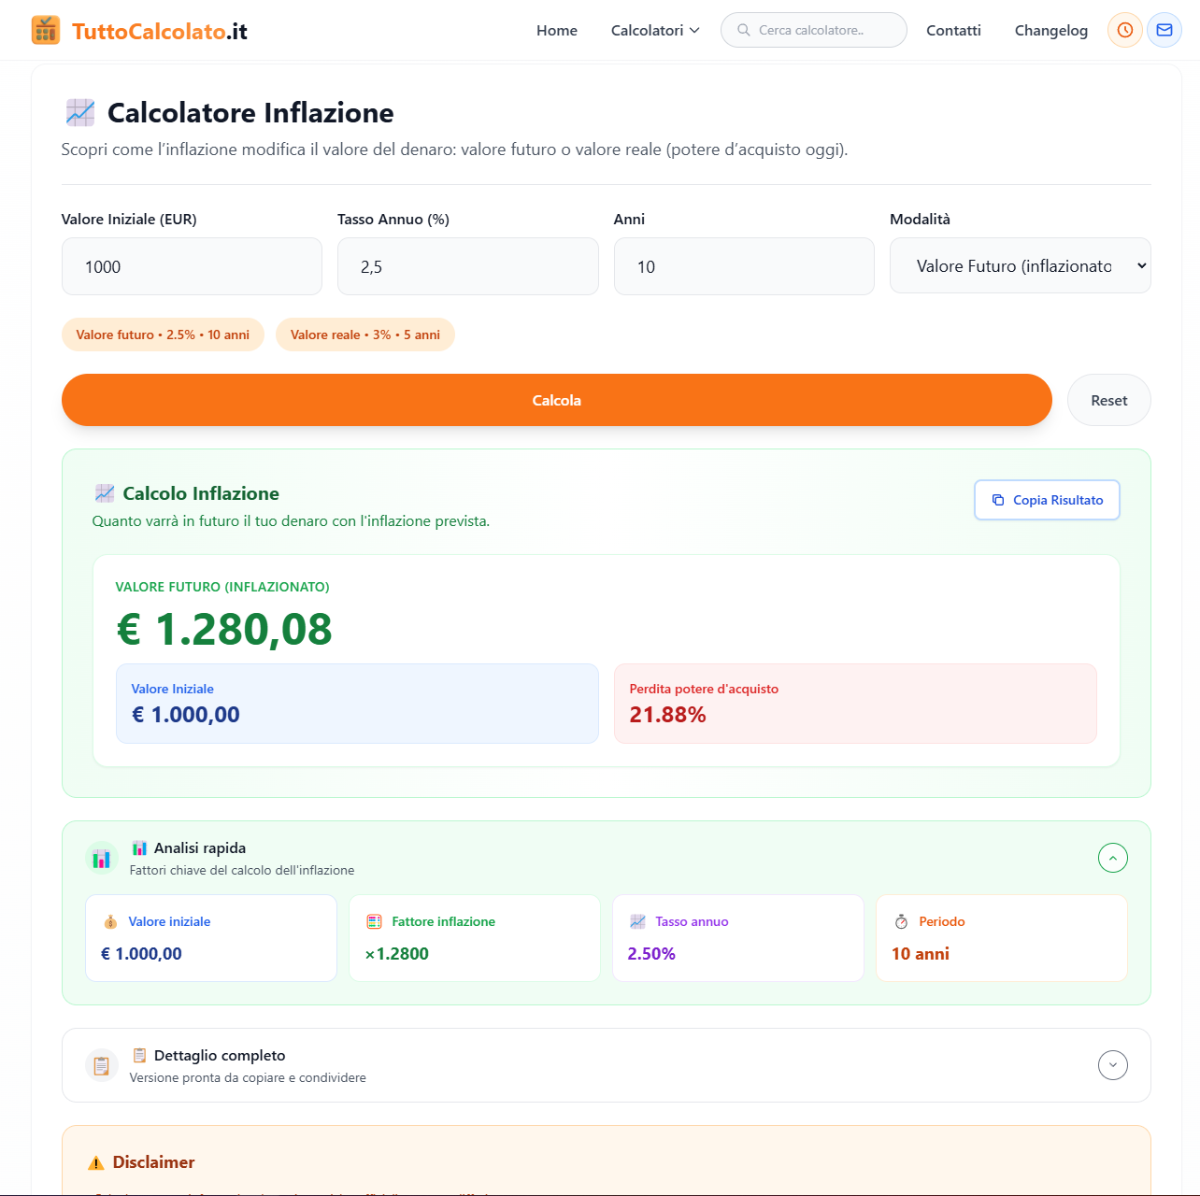1200x1196 pixels.
Task: Click the chart icon beside Calcolatore Inflazione title
Action: coord(80,113)
